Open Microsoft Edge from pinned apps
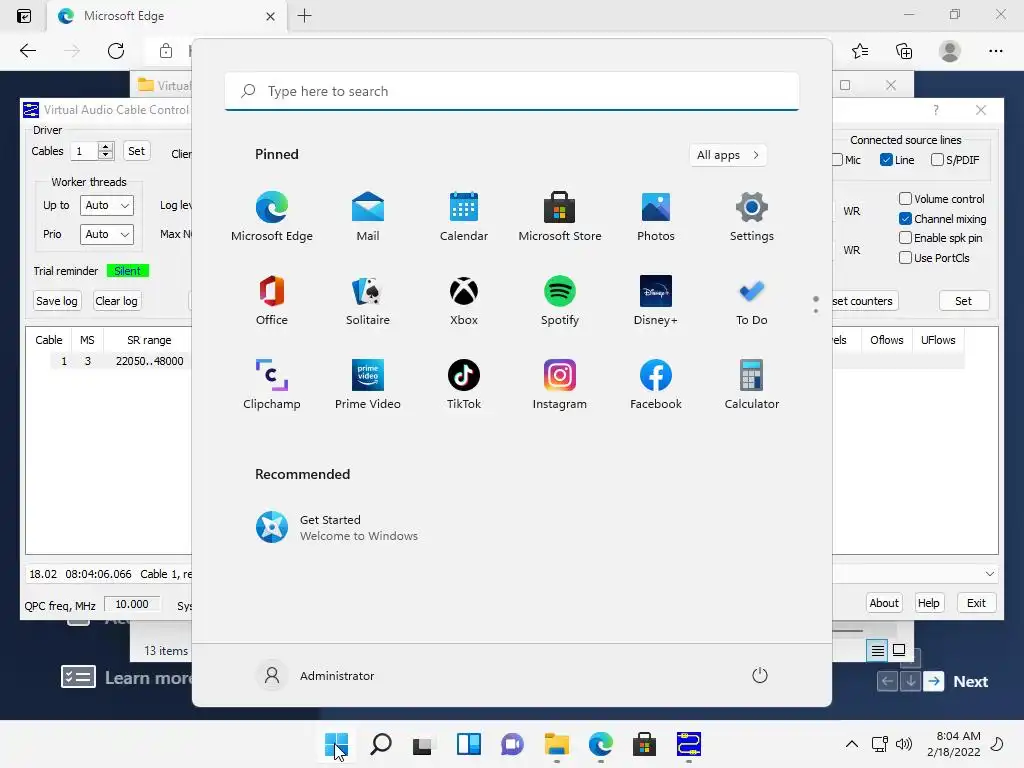 point(272,216)
